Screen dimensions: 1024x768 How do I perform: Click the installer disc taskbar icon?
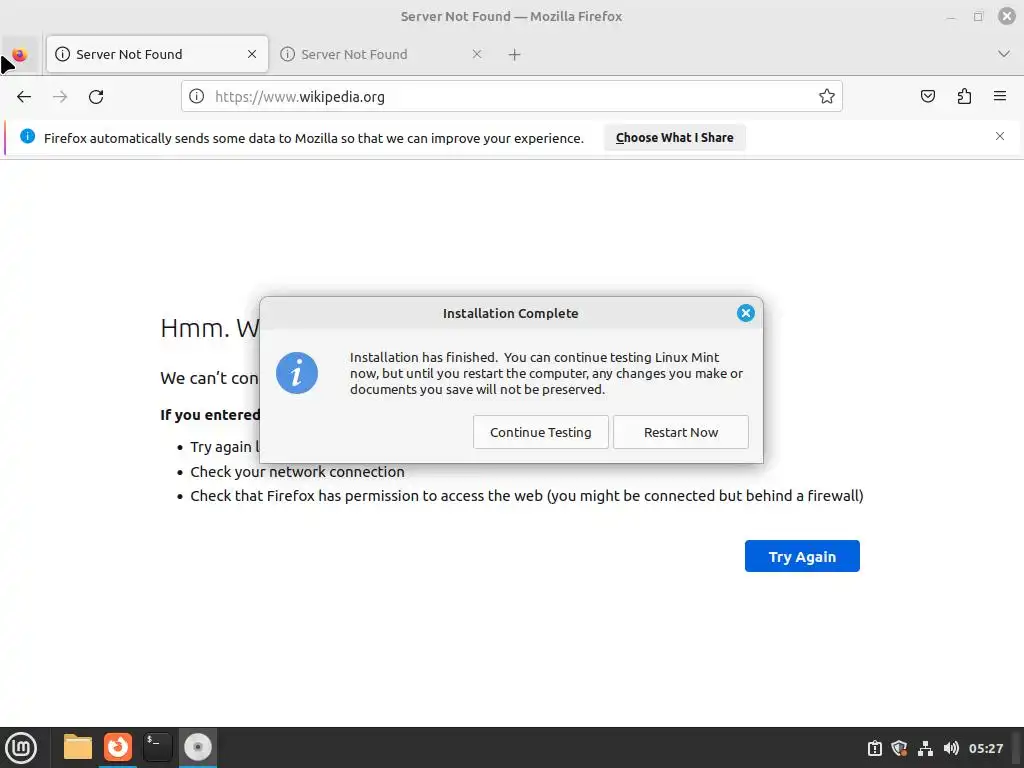coord(198,747)
